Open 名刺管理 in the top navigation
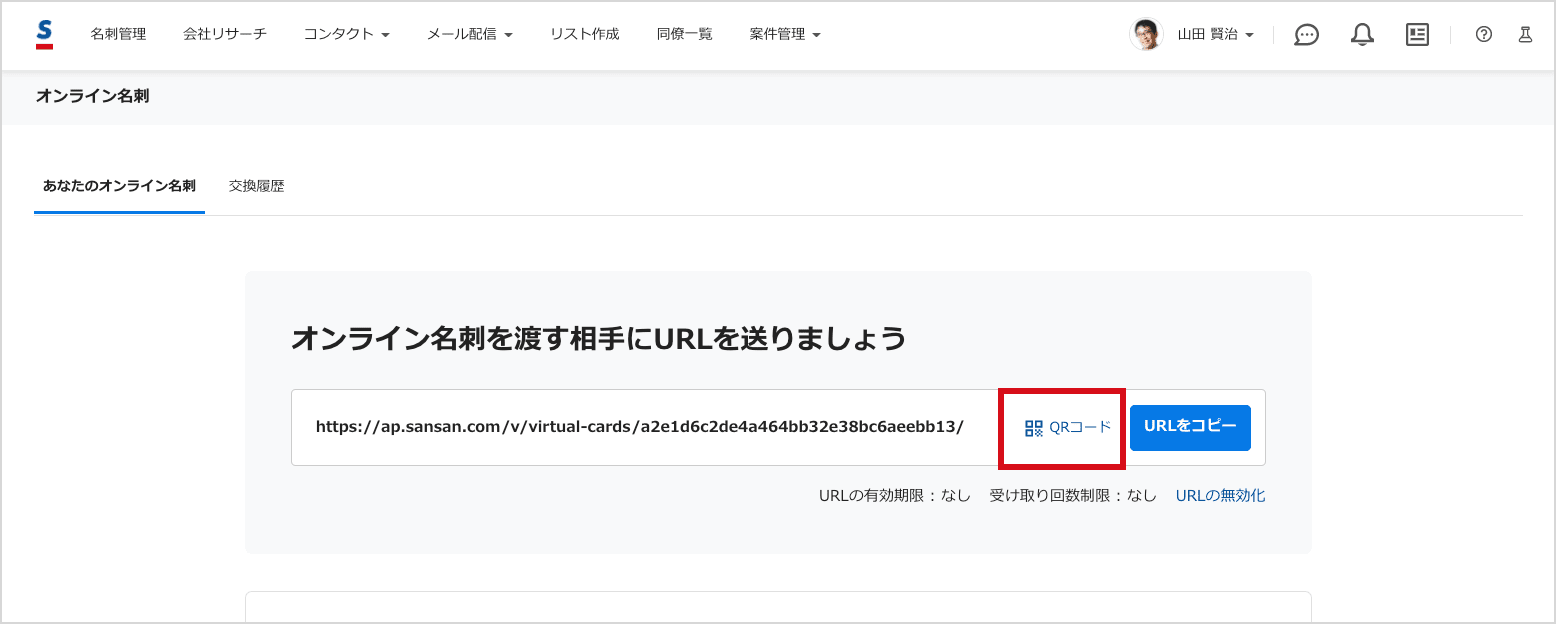Viewport: 1556px width, 624px height. click(x=118, y=34)
